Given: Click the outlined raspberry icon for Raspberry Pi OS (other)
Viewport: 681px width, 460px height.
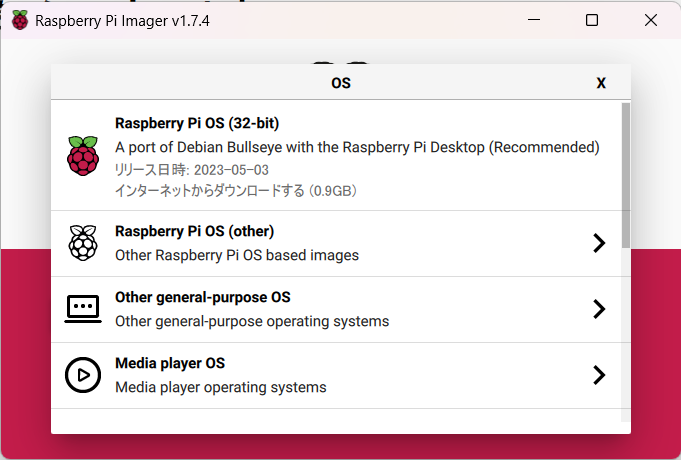Looking at the screenshot, I should (83, 243).
